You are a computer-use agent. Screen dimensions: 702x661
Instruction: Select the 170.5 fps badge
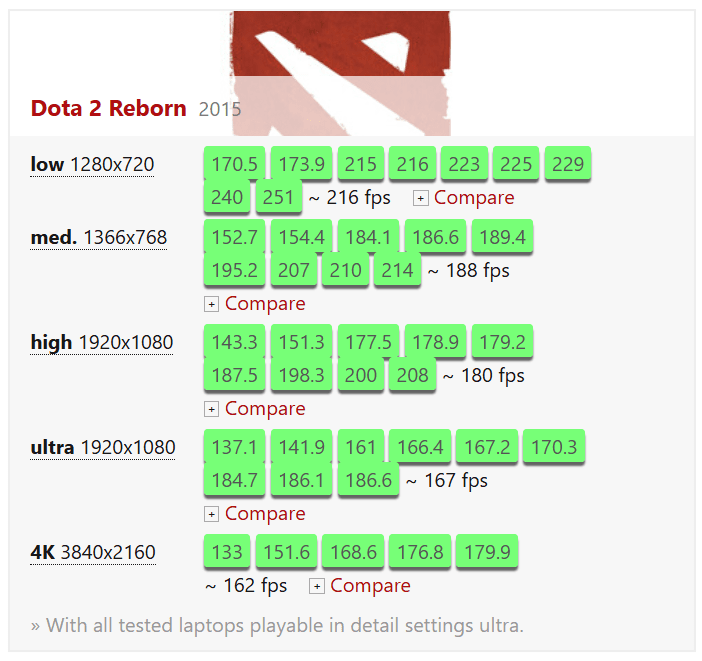coord(234,164)
